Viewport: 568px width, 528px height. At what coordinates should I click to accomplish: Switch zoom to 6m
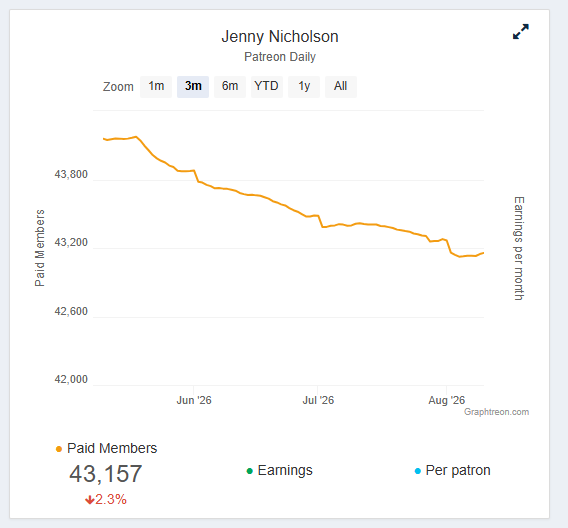tap(230, 87)
